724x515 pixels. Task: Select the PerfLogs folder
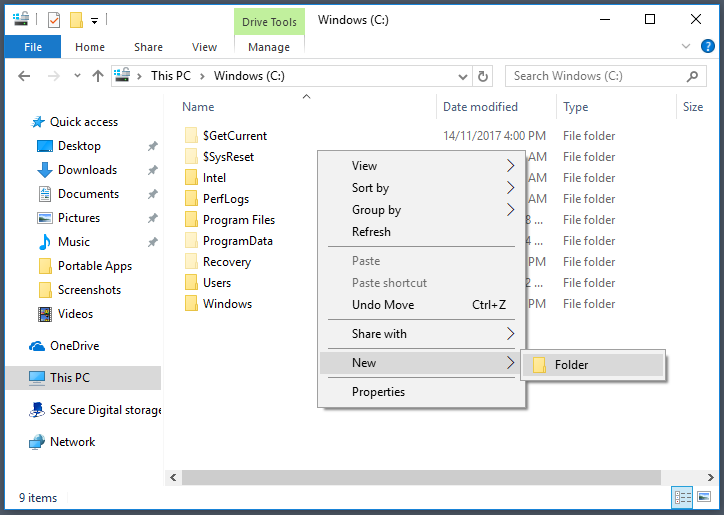(x=226, y=199)
